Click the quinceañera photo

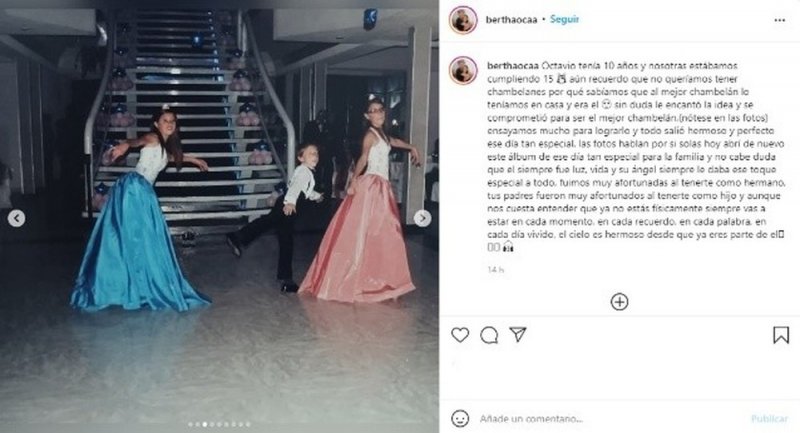pyautogui.click(x=219, y=216)
